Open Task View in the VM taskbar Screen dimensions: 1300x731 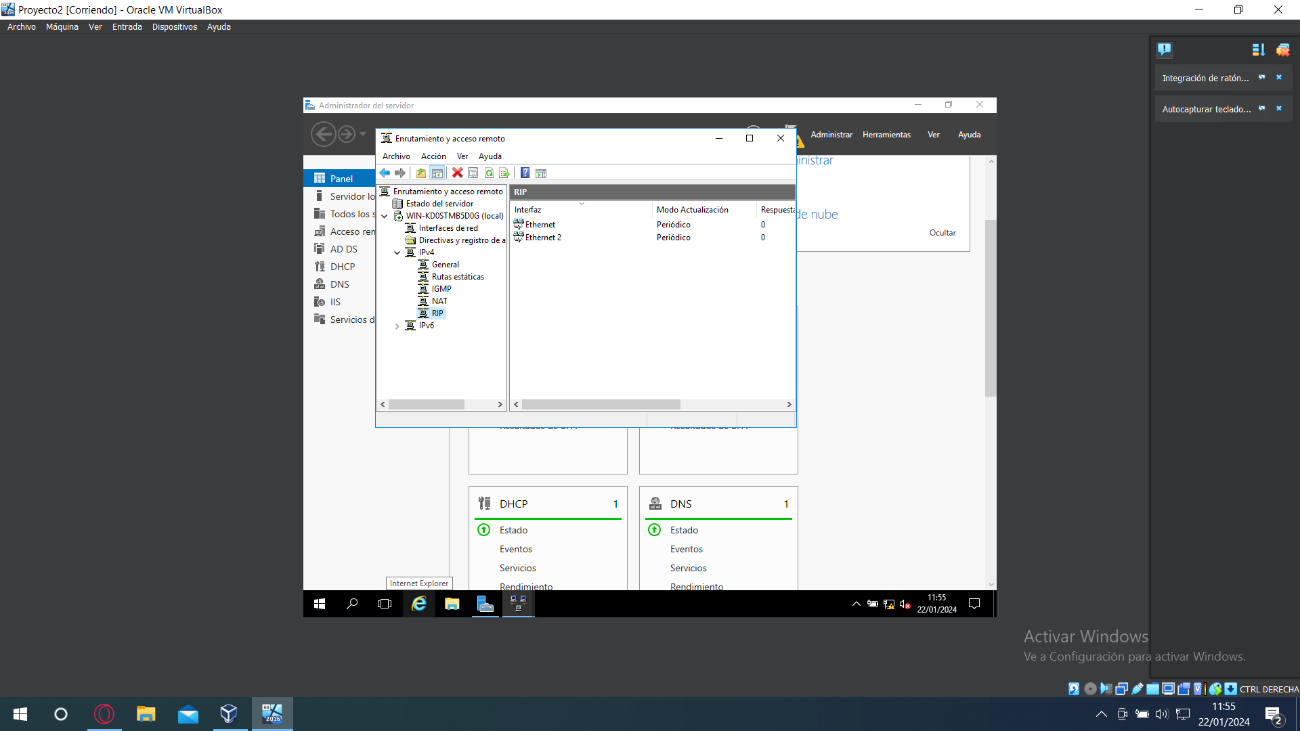point(385,604)
